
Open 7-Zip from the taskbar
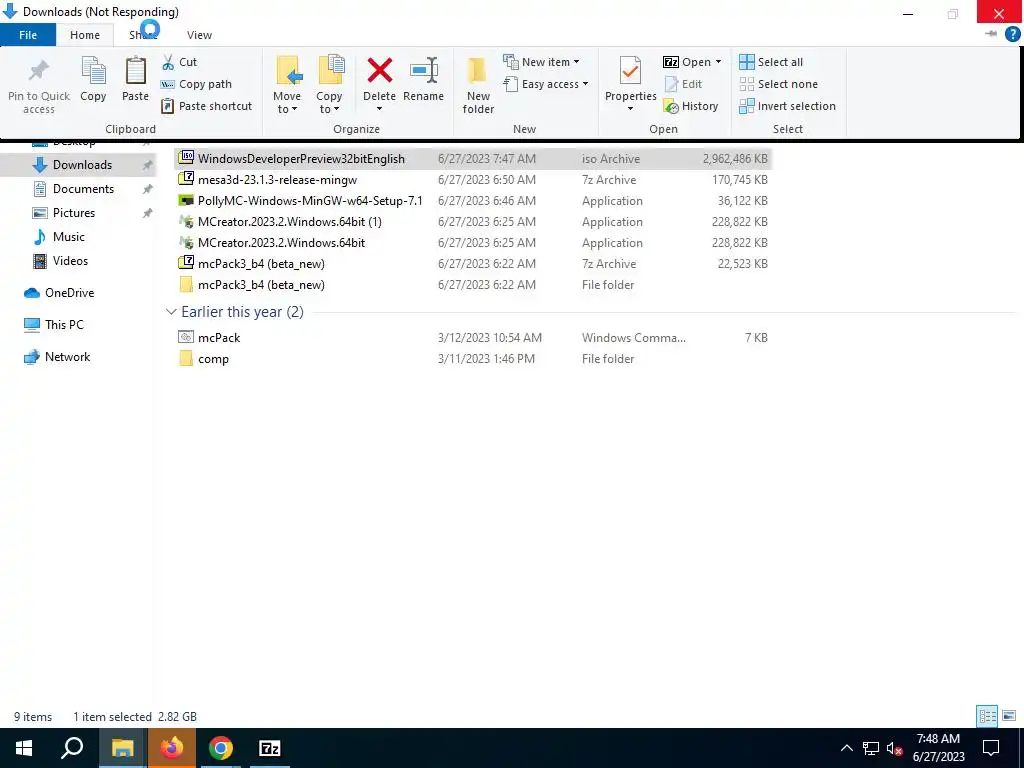click(x=270, y=748)
